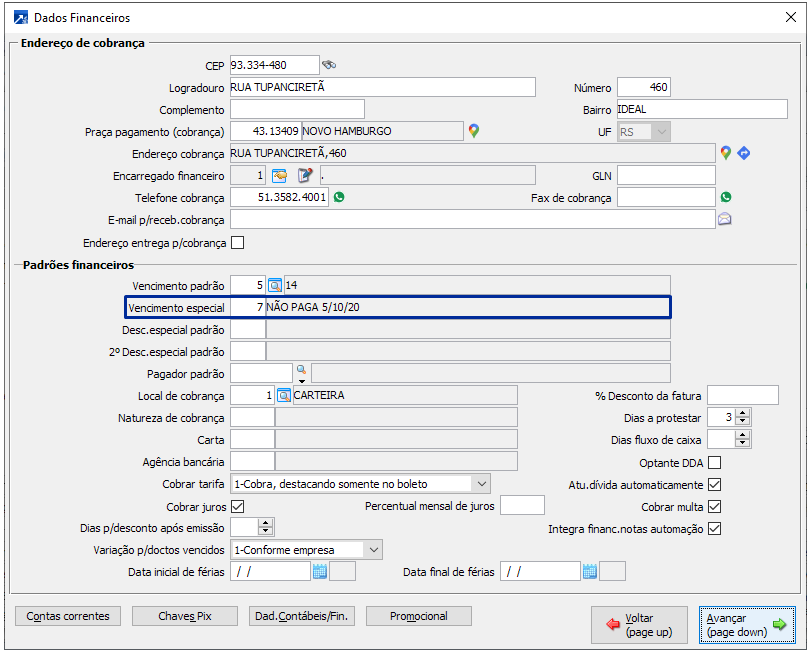Click the envelope icon beside E-mail field
The height and width of the screenshot is (654, 811).
725,220
